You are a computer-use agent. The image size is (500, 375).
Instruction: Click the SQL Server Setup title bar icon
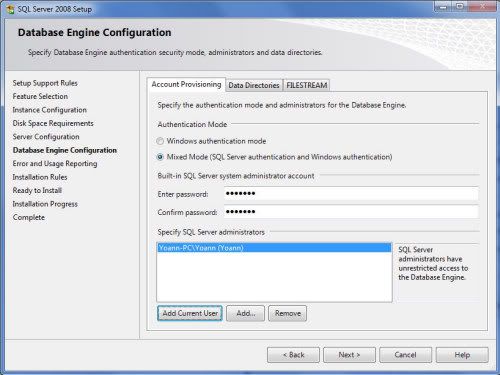(10, 9)
